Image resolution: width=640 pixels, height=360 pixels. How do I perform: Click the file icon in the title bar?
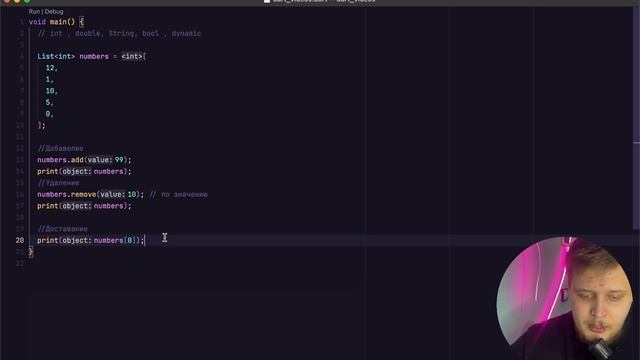coord(267,1)
